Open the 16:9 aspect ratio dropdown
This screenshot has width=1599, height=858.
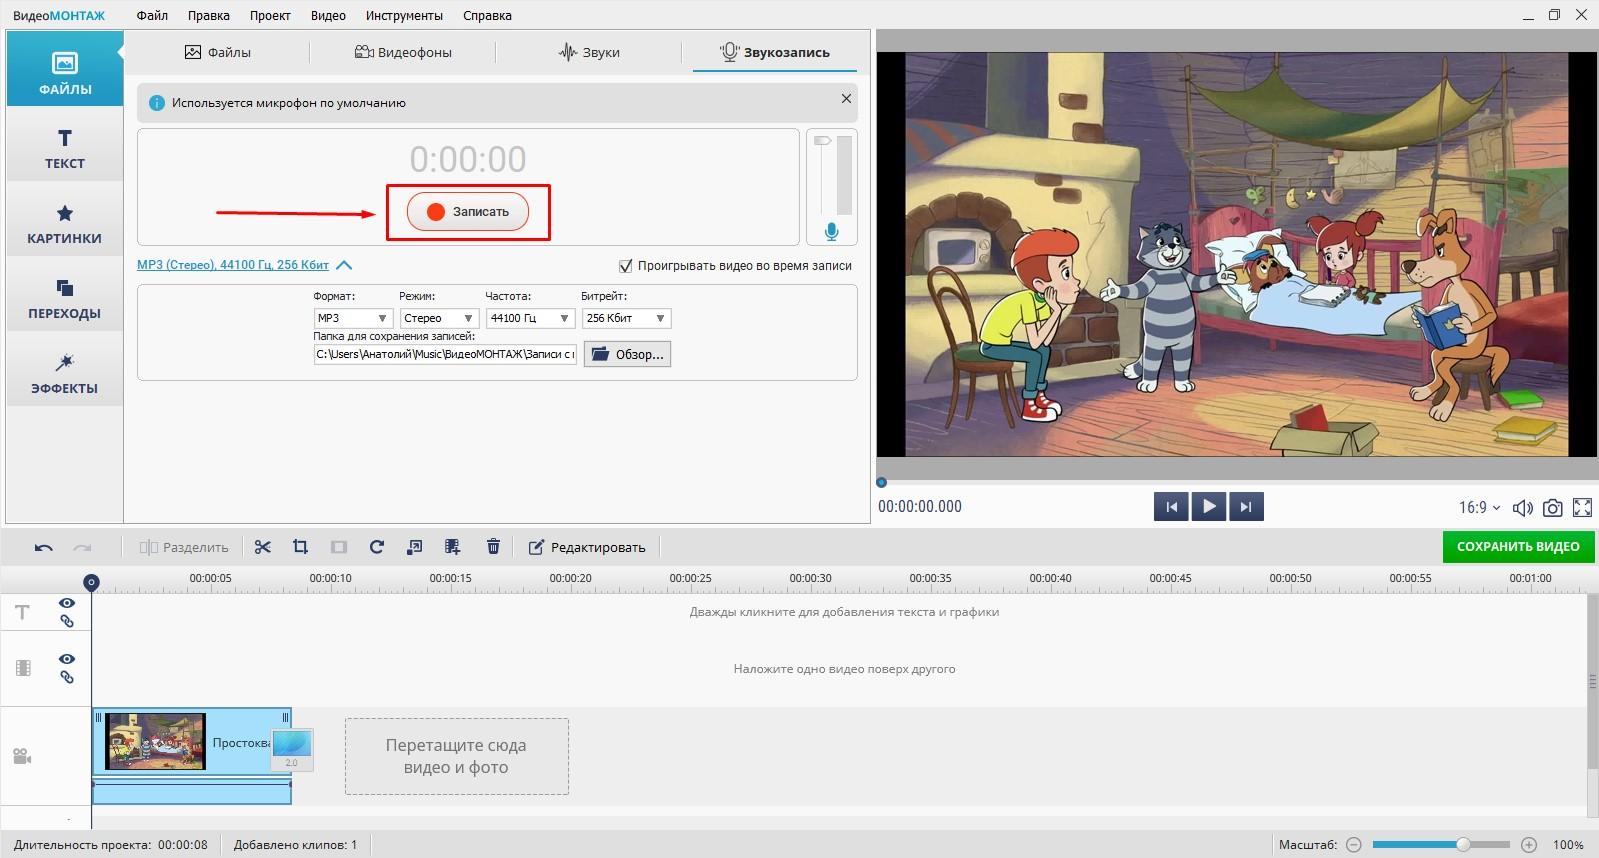point(1479,508)
